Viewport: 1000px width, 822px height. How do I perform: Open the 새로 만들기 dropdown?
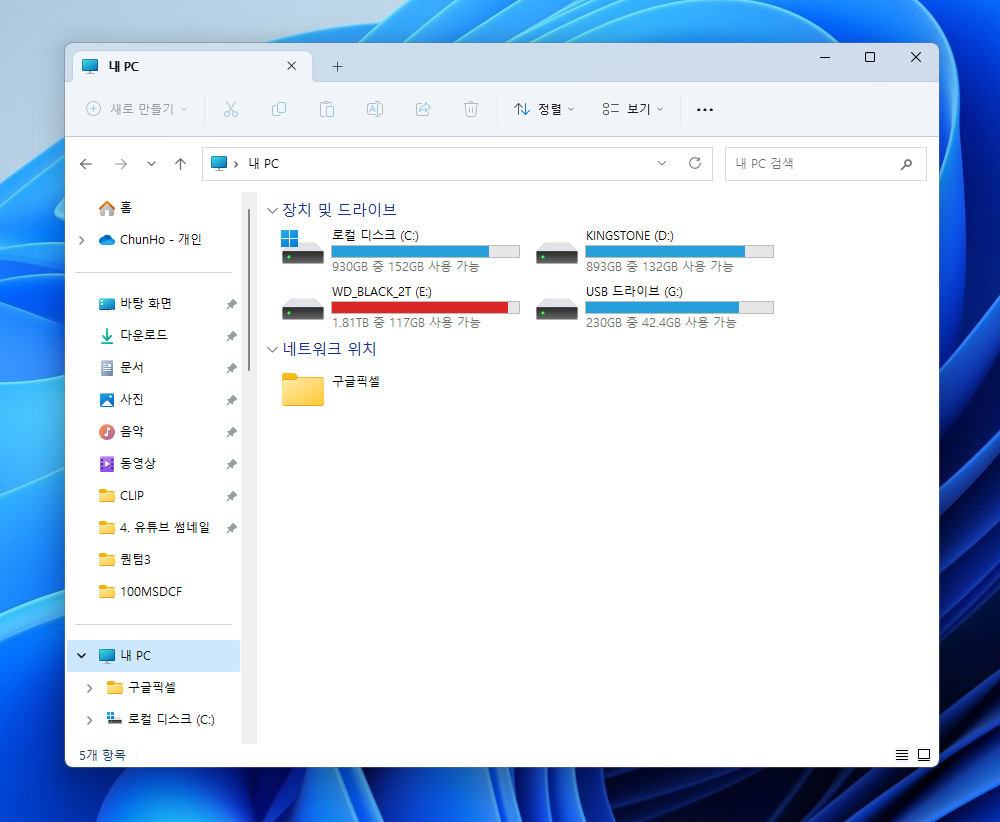tap(136, 109)
